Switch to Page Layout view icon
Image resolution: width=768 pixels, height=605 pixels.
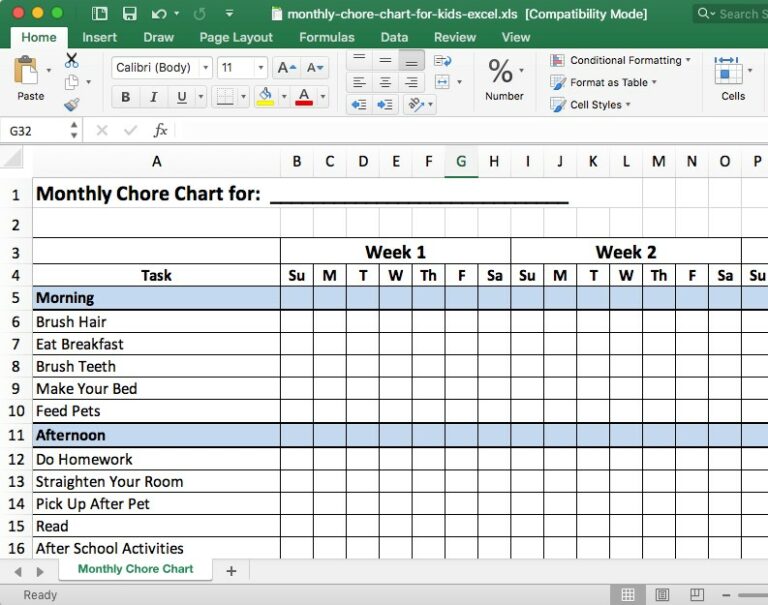[662, 595]
